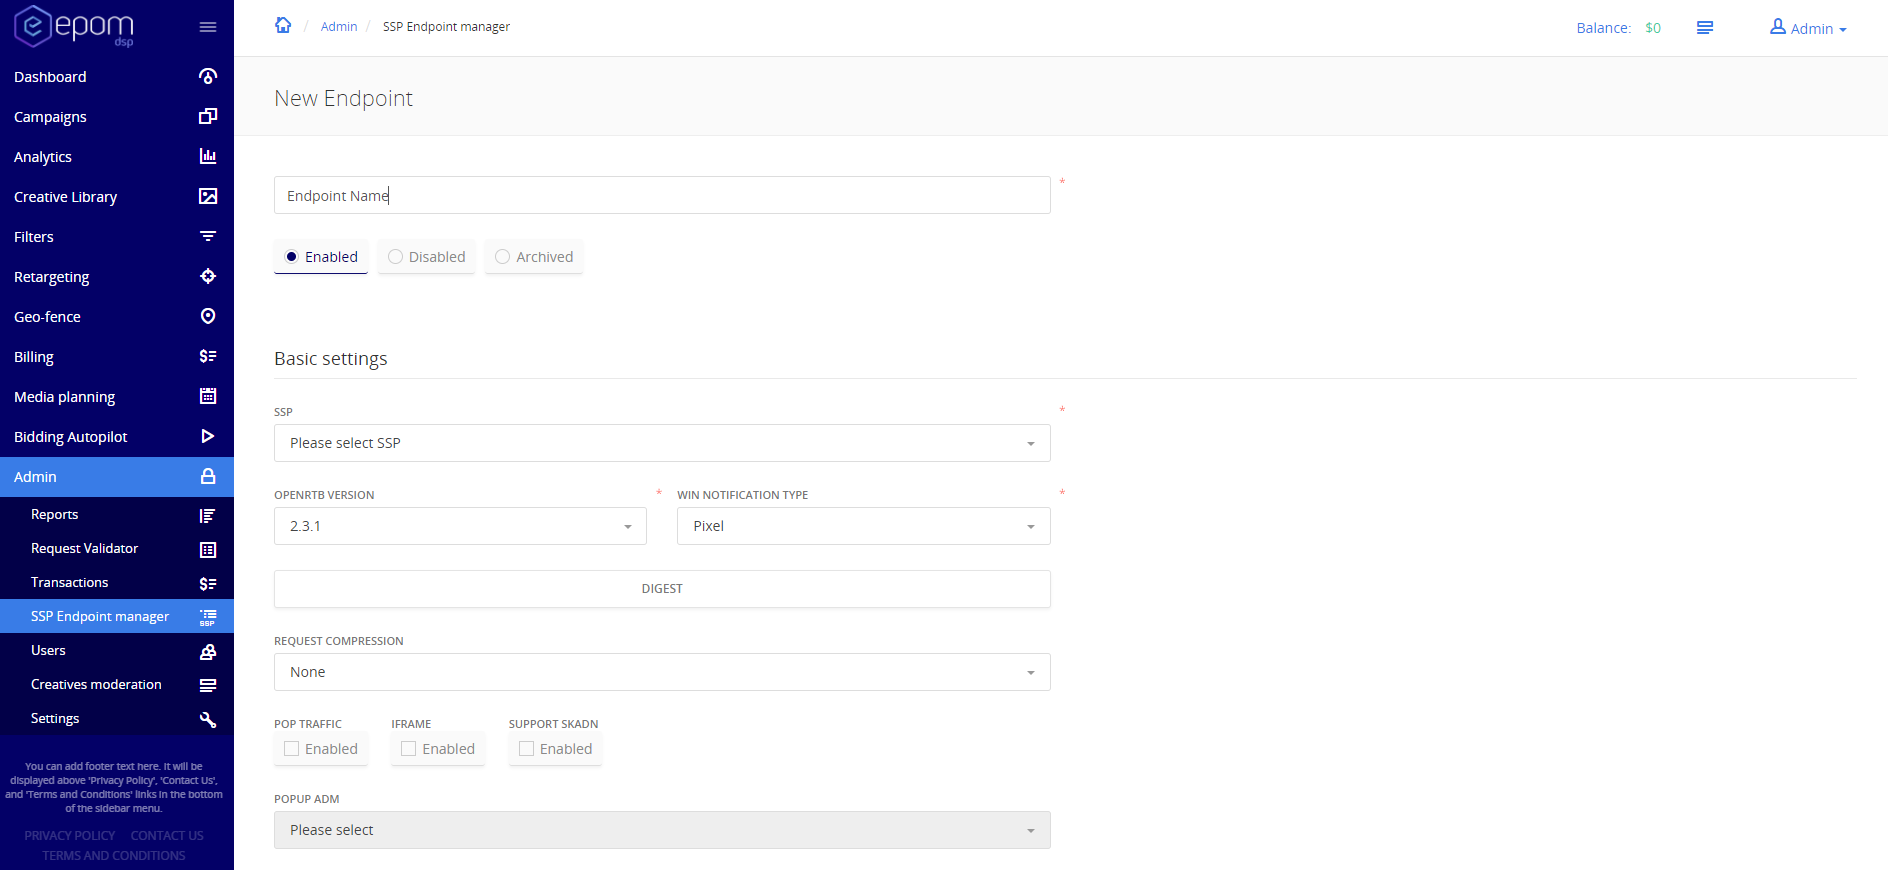Click the Dashboard gauge icon
Screen dimensions: 1888x870
(x=208, y=76)
